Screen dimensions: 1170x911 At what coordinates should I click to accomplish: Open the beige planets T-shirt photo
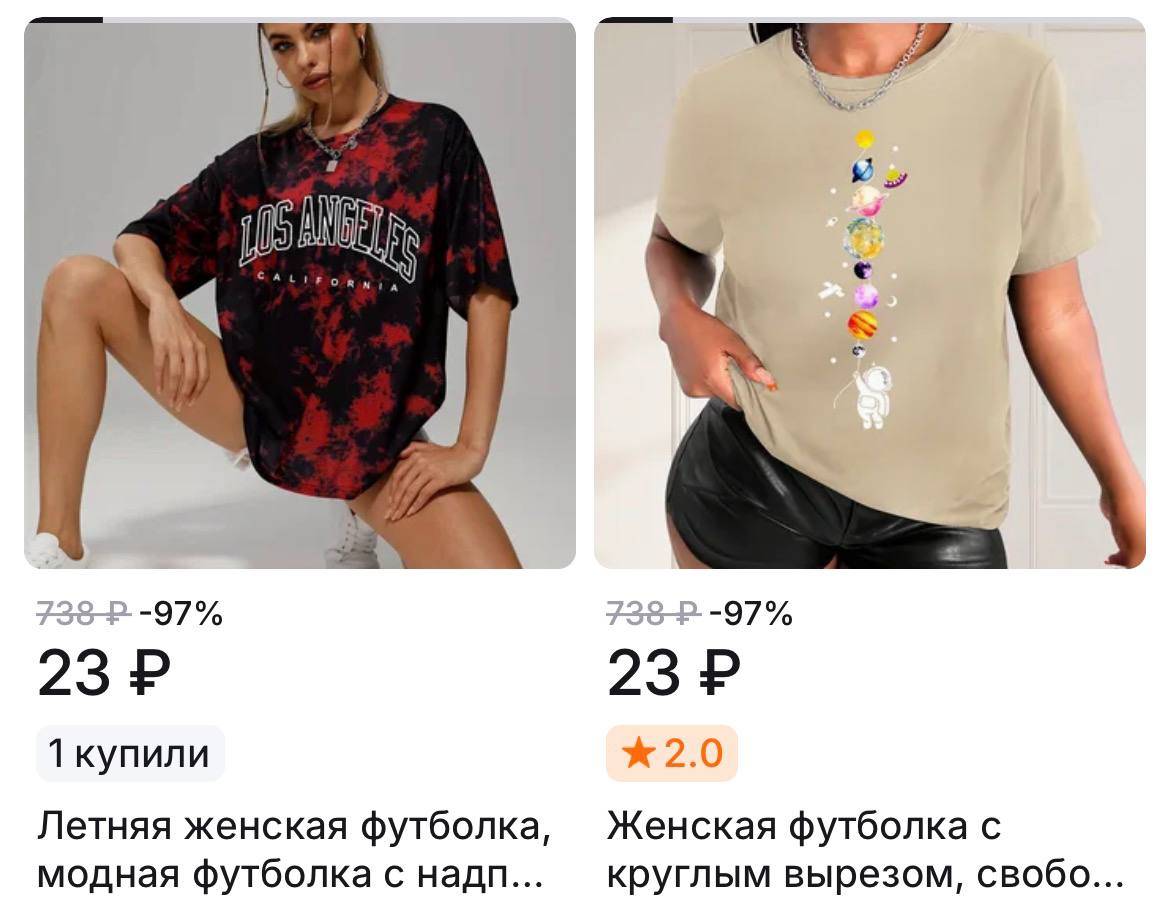click(870, 293)
